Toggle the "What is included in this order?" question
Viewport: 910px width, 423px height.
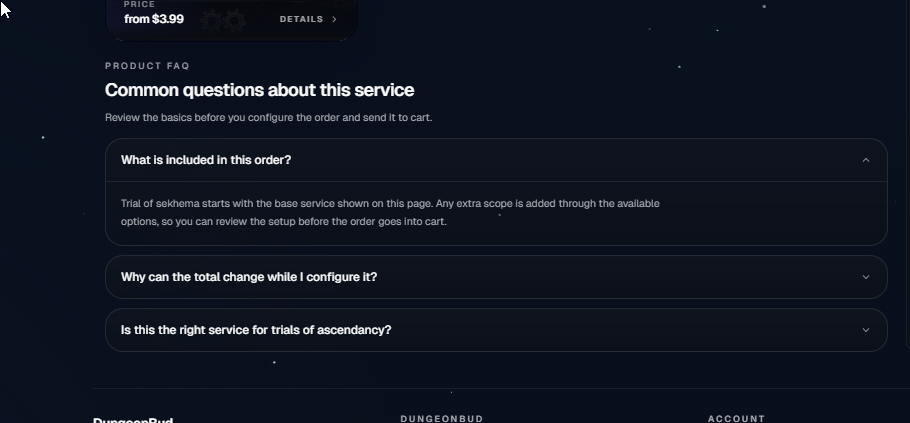coord(206,160)
